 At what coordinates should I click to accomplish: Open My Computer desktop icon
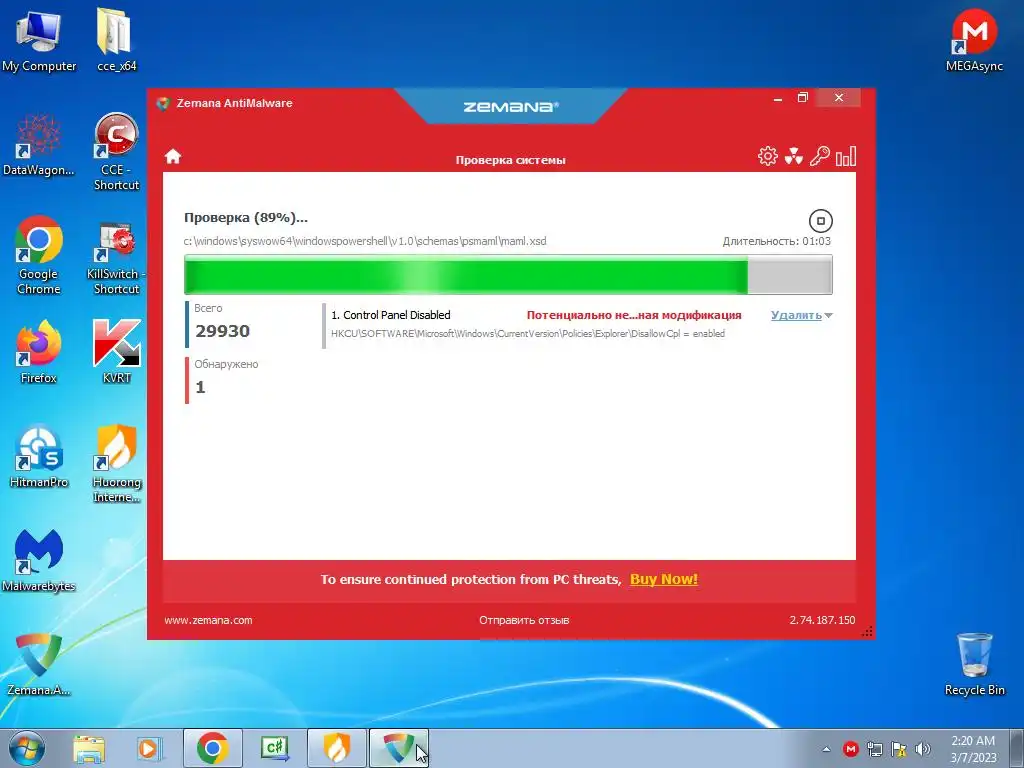39,40
